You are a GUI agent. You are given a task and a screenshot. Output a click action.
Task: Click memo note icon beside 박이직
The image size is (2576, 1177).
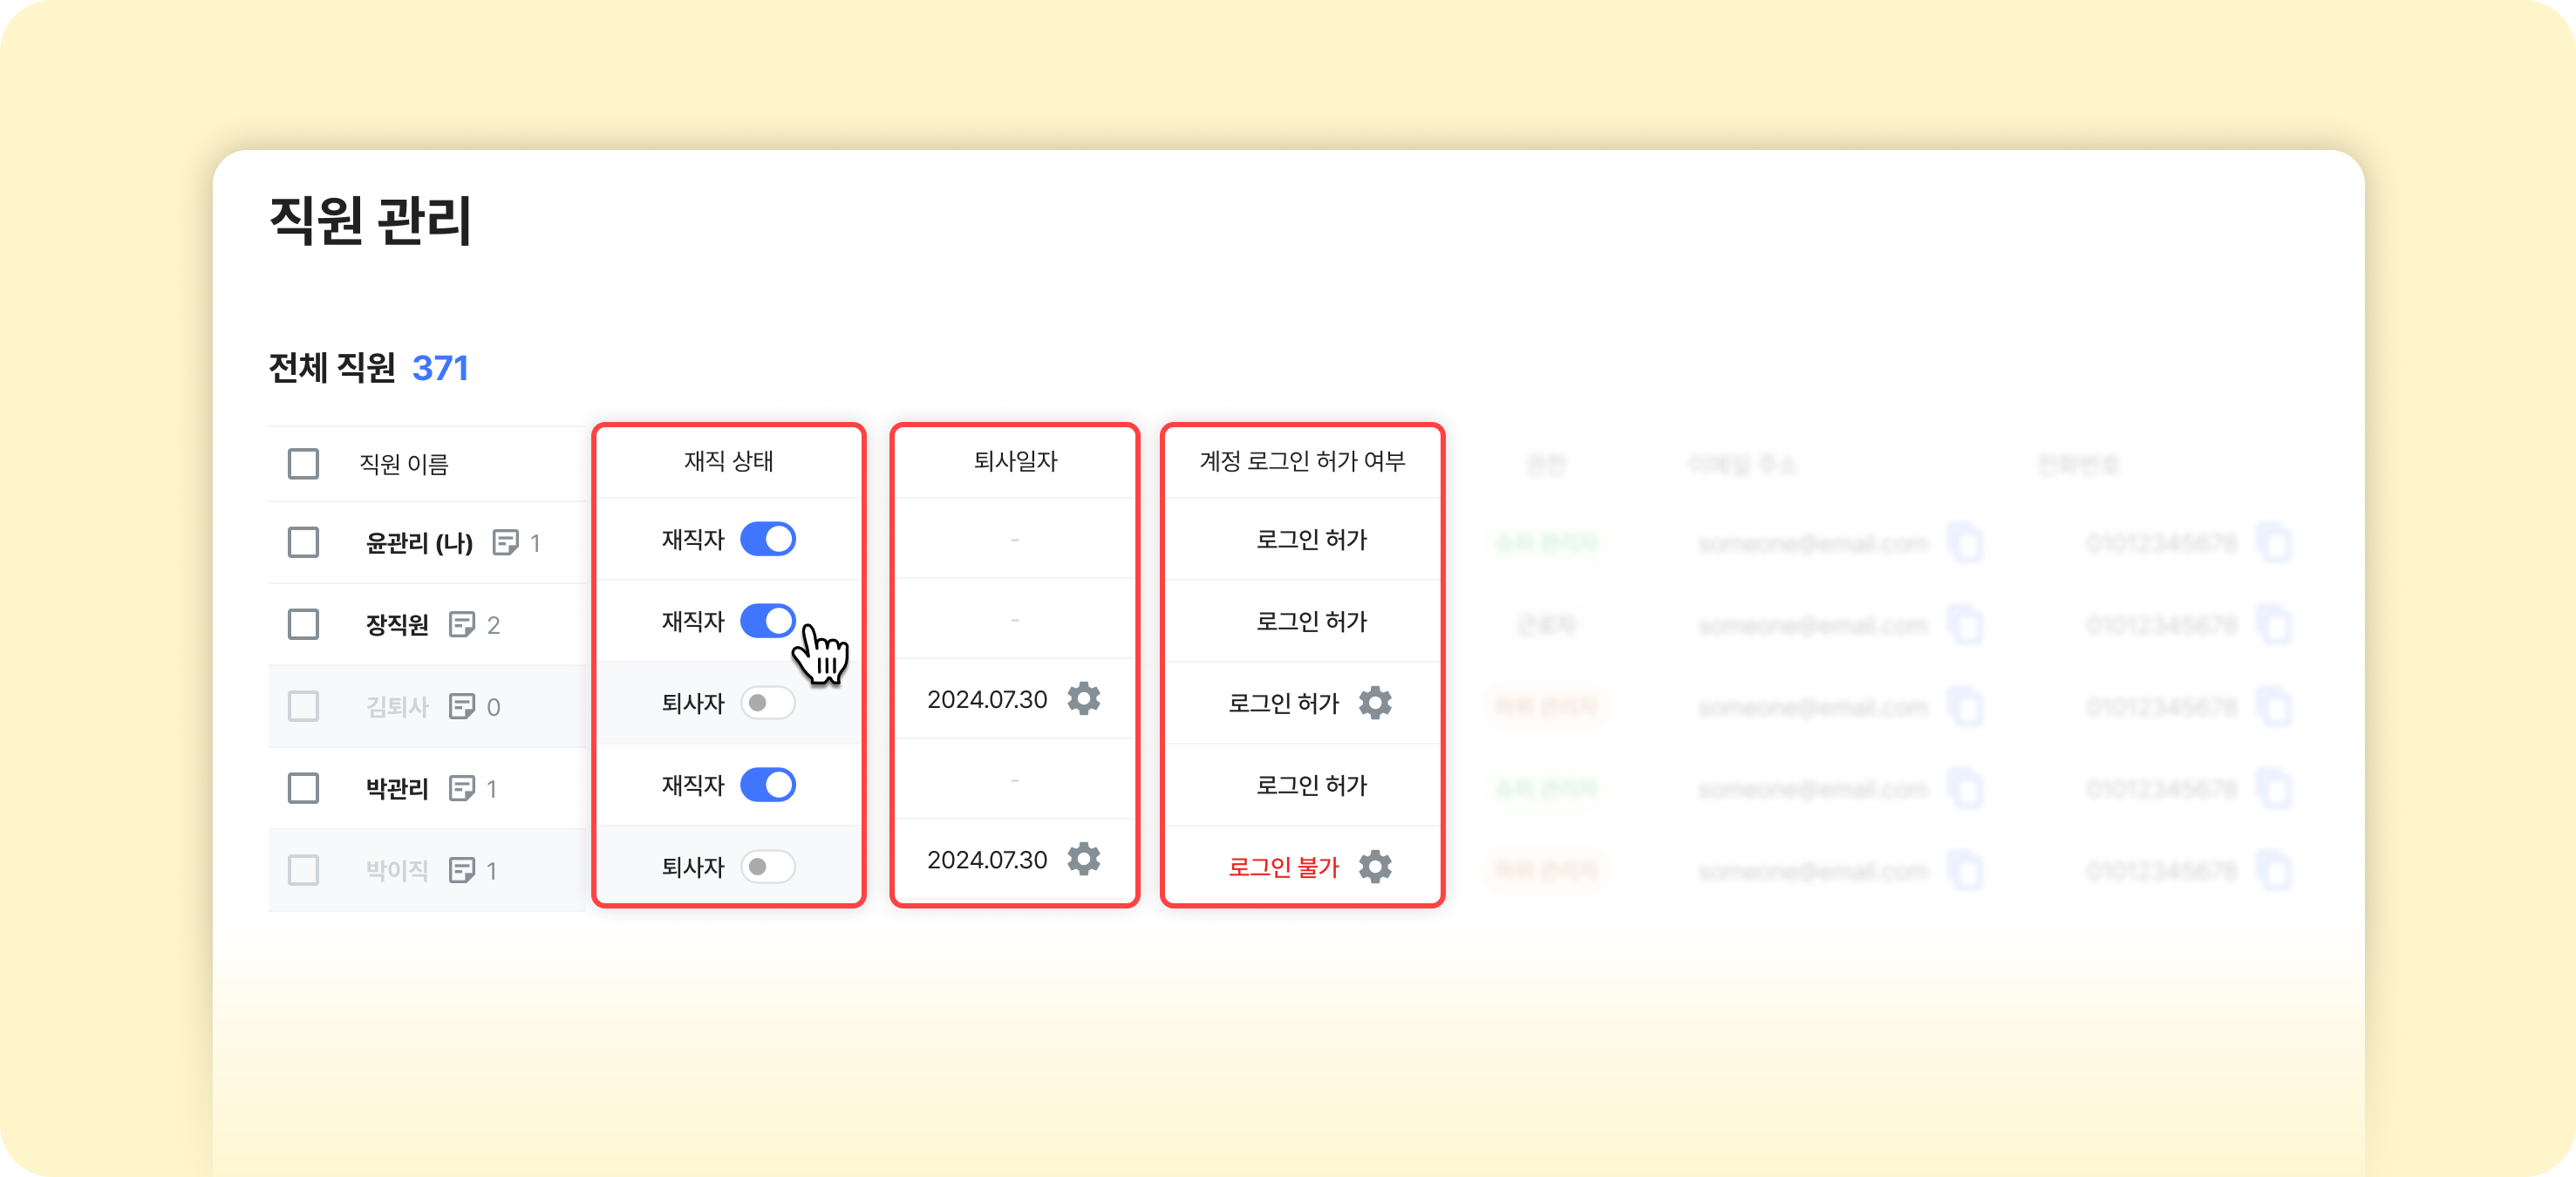(462, 871)
